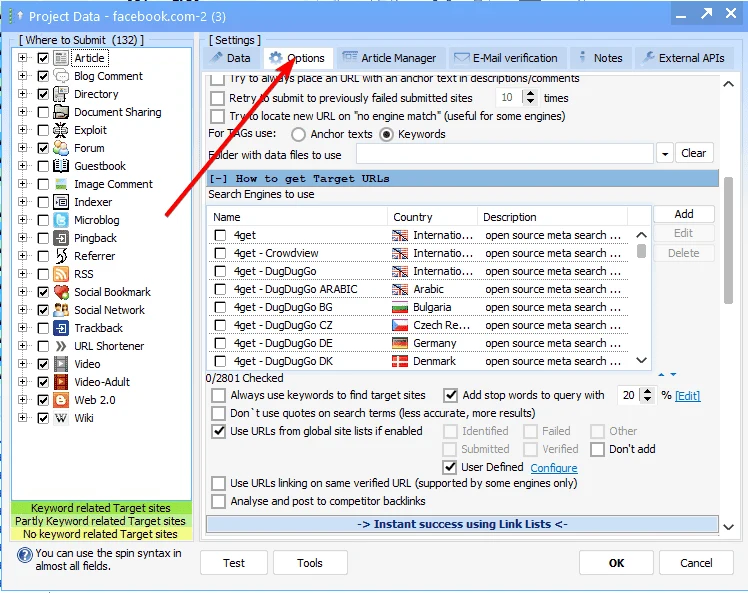Click the Clear button
This screenshot has height=593, width=748.
click(693, 153)
